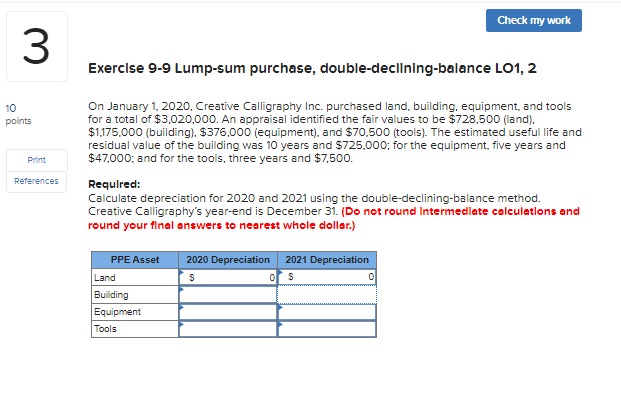
Task: Click the Tools 2021 Depreciation input
Action: coord(327,329)
